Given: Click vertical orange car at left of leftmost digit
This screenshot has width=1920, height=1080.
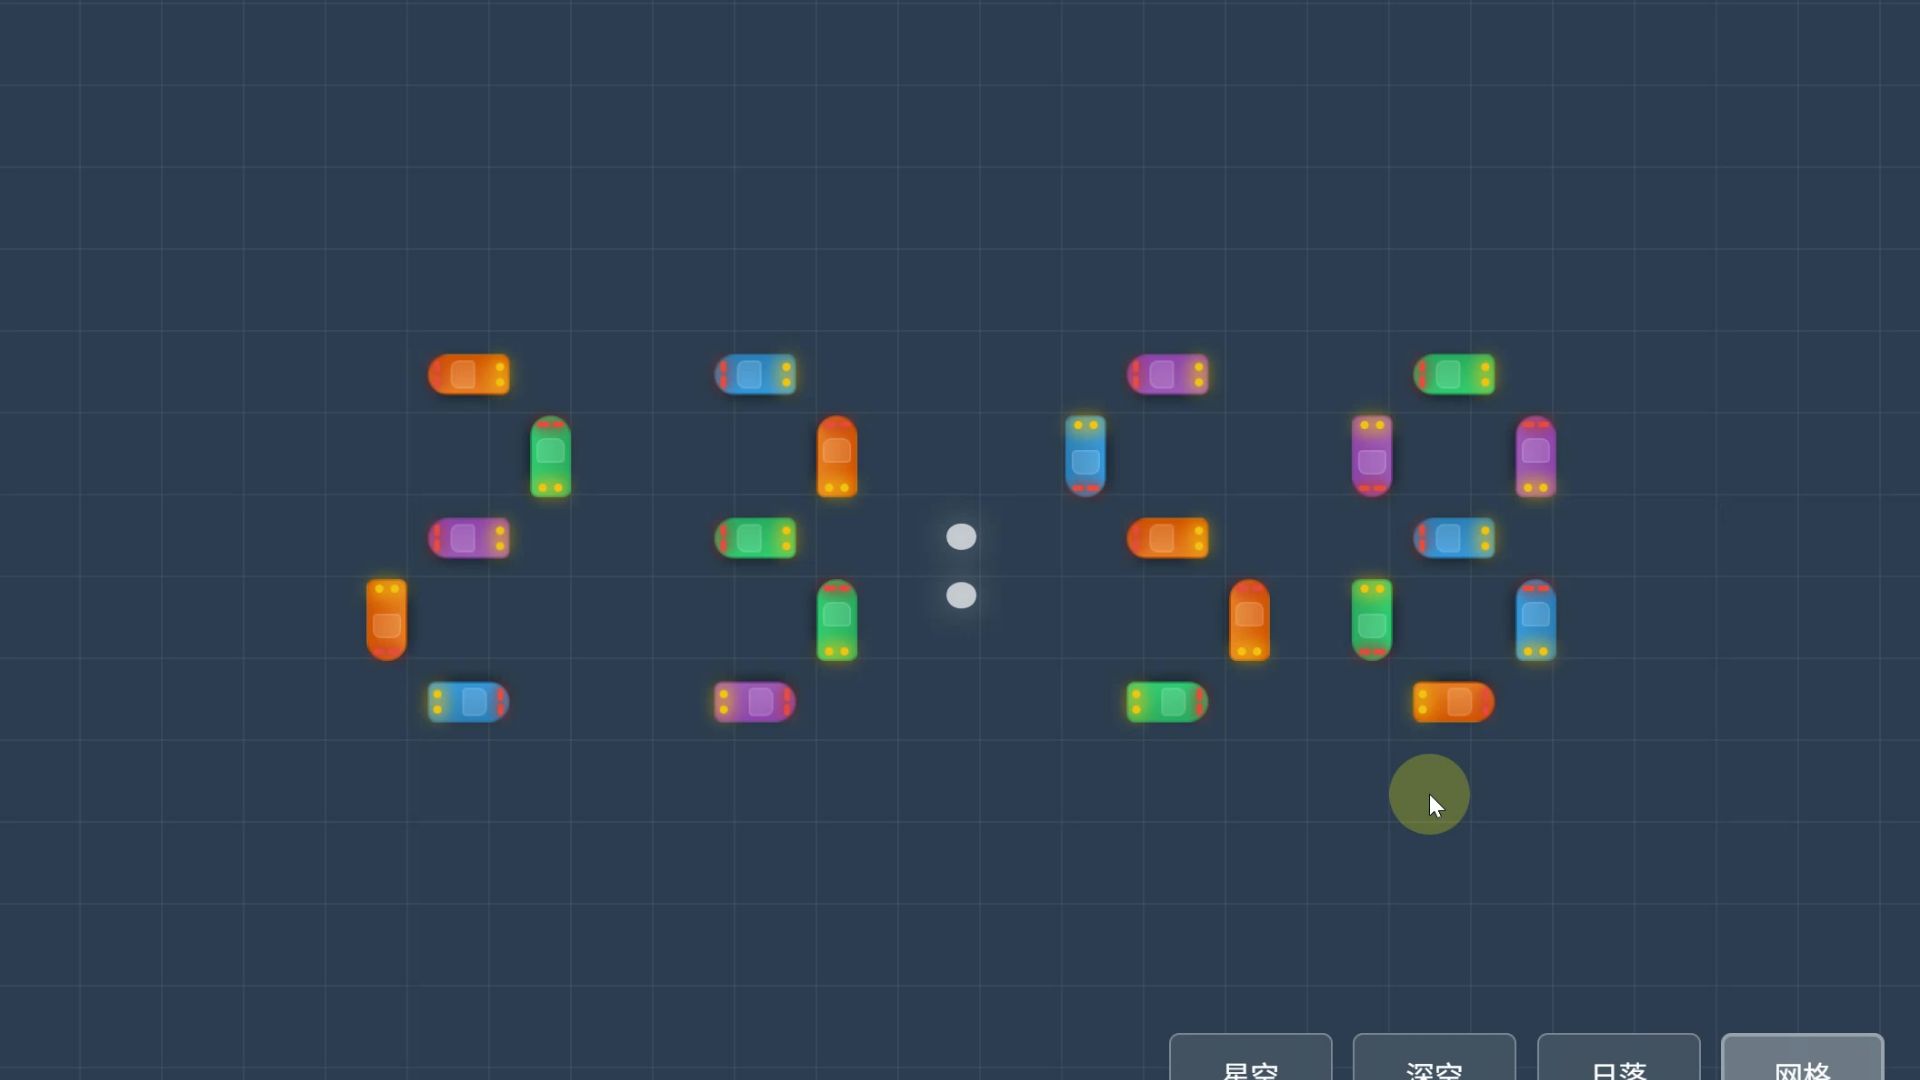Looking at the screenshot, I should [x=386, y=620].
